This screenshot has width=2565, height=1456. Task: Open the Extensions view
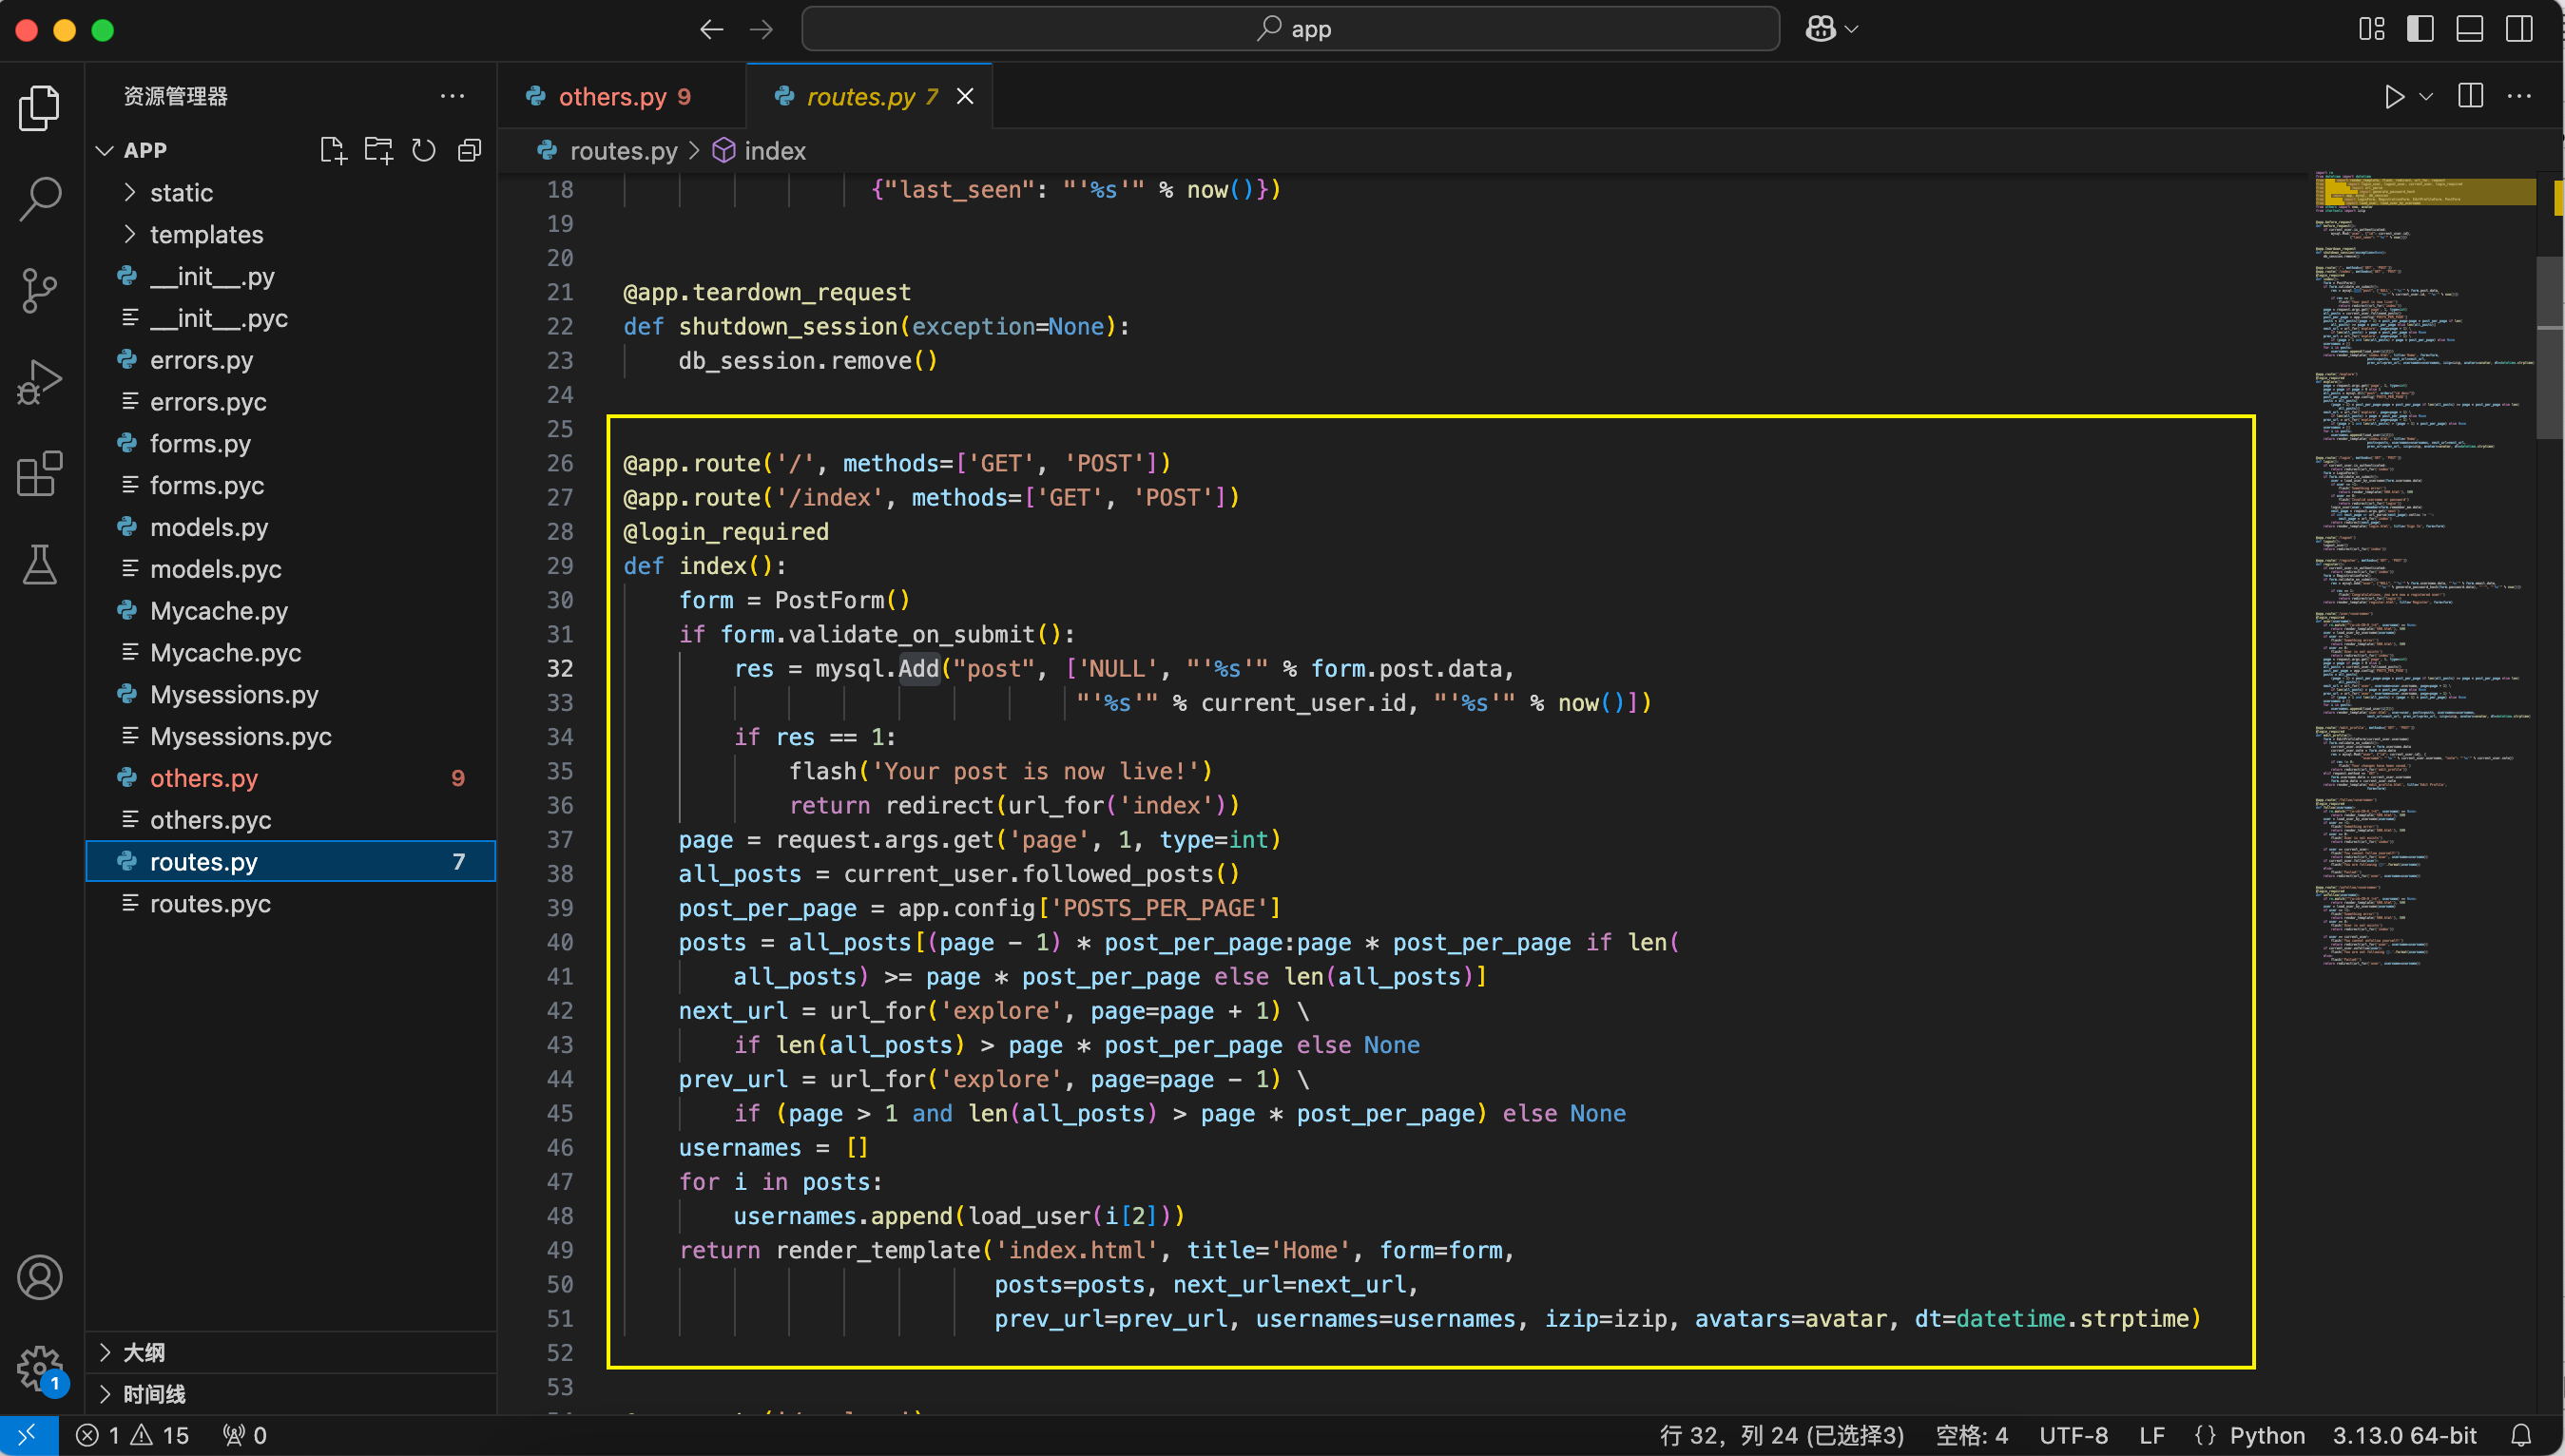click(x=39, y=473)
